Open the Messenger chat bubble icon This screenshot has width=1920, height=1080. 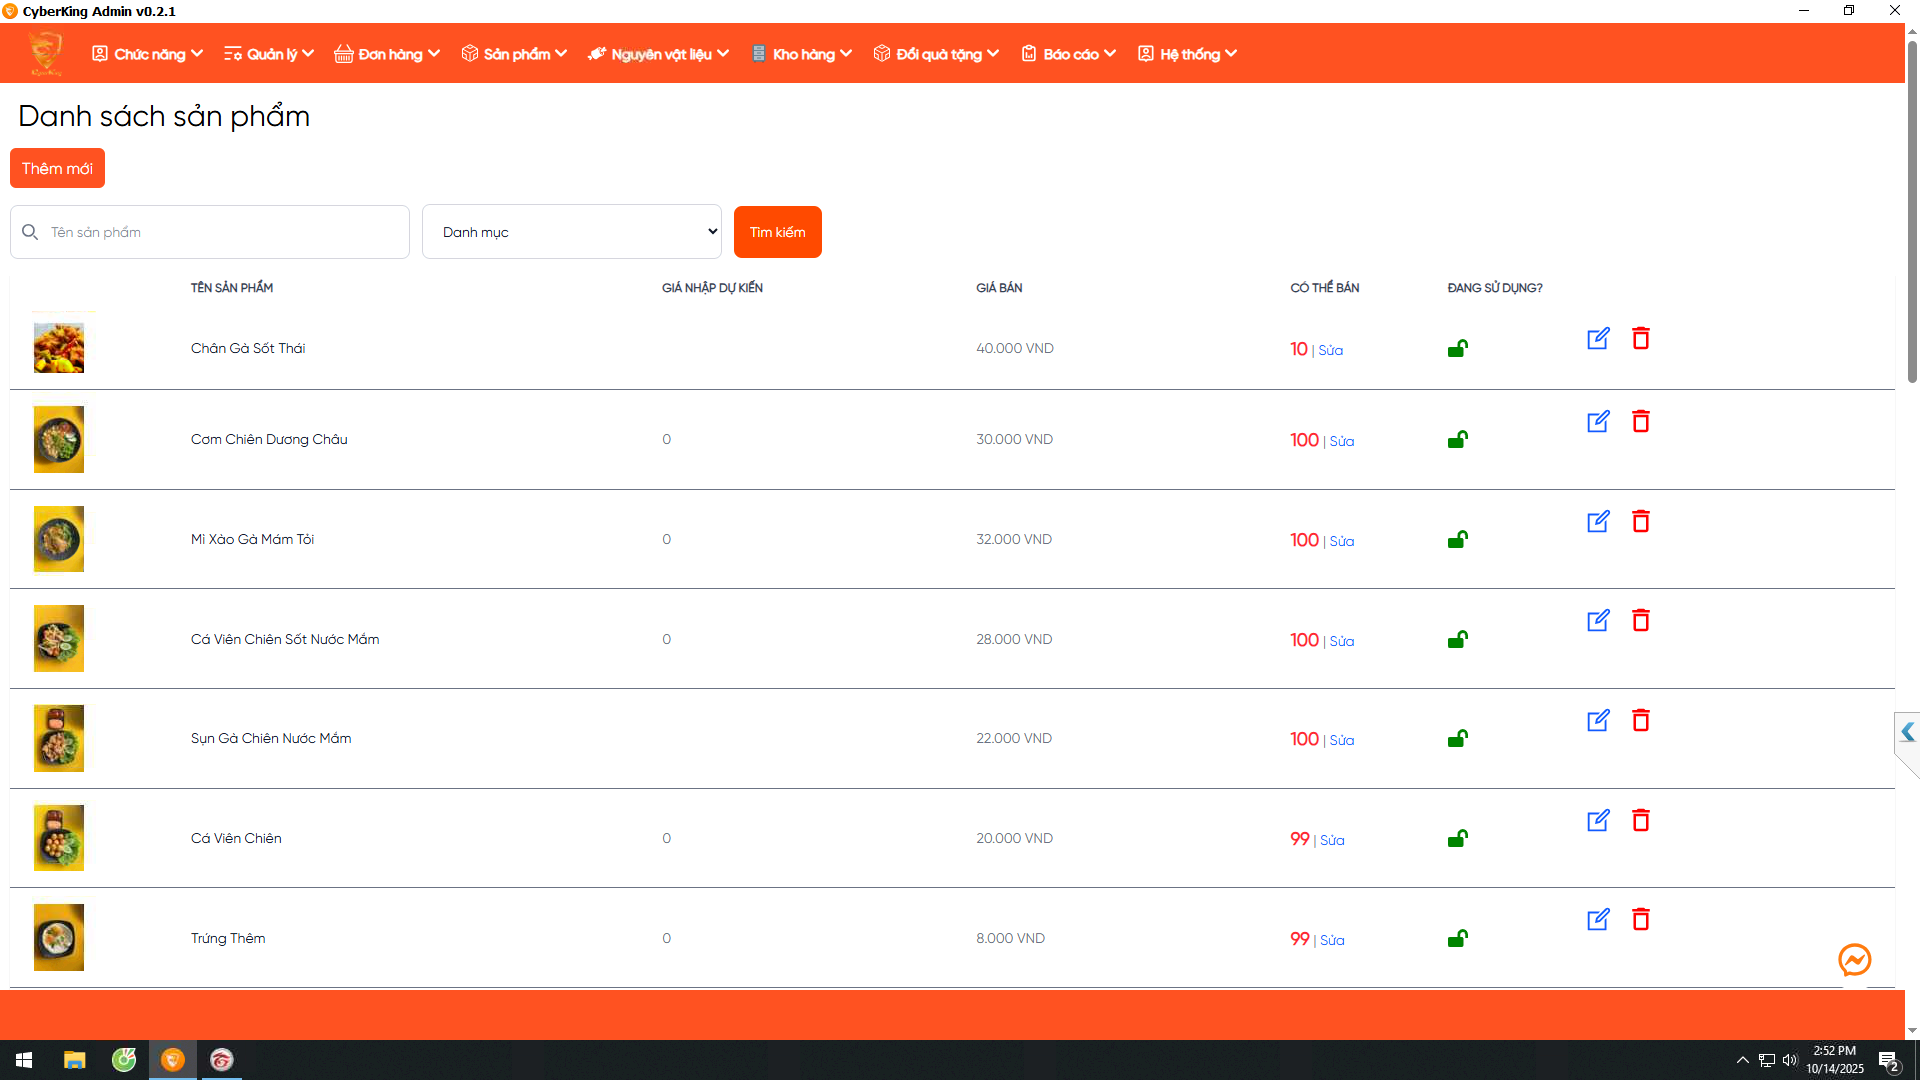click(1854, 960)
